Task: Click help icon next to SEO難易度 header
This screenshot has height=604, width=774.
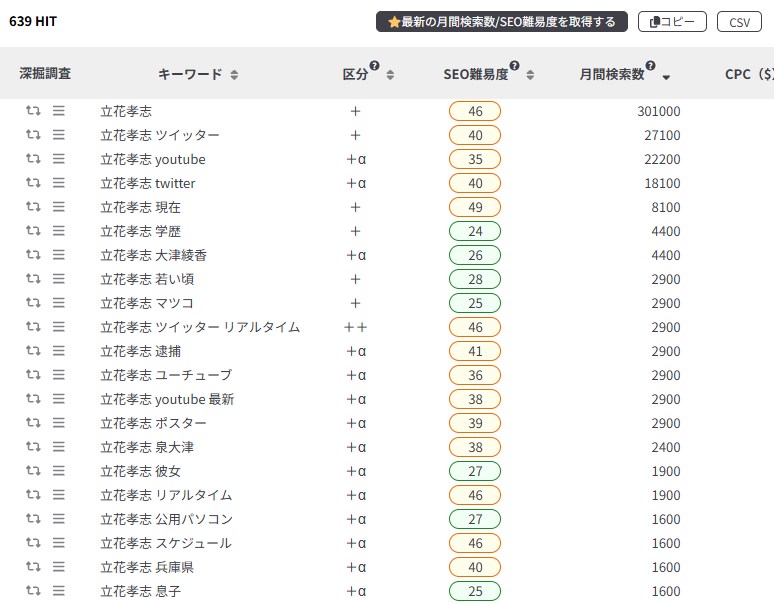Action: (514, 67)
